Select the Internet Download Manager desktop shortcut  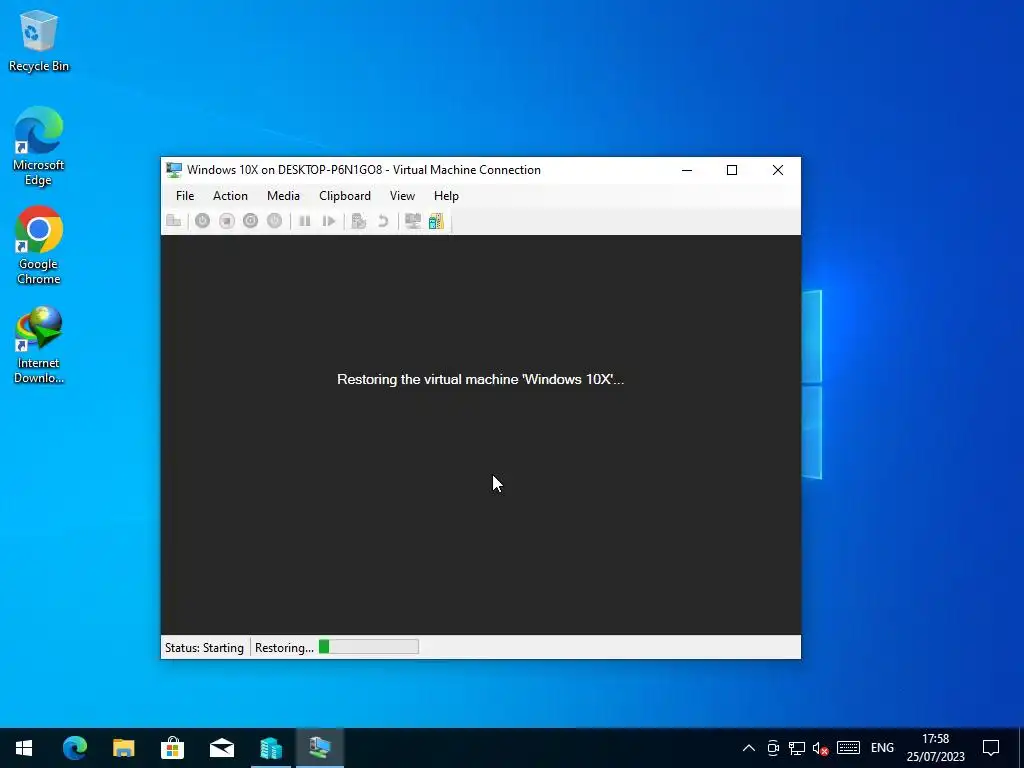click(x=39, y=345)
